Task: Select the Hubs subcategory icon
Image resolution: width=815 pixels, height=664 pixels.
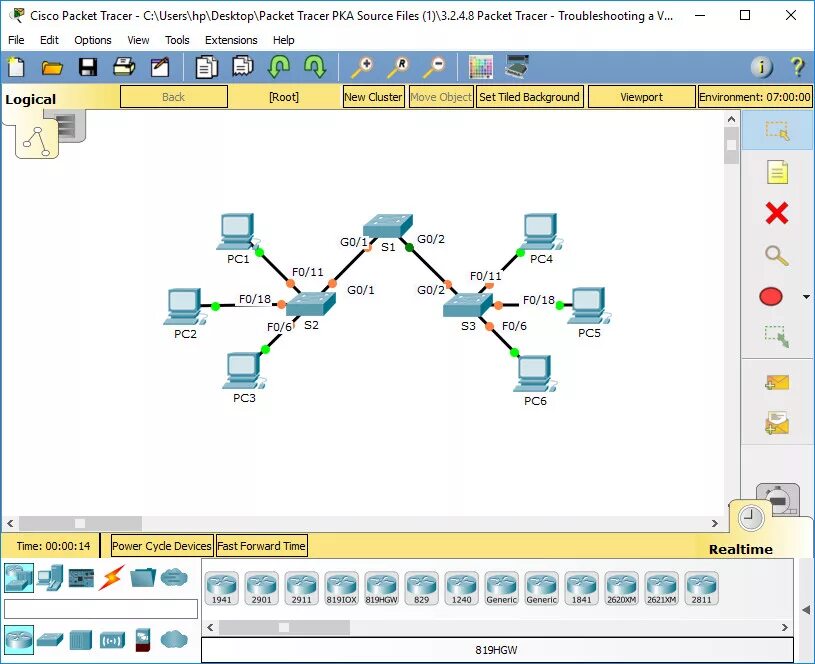Action: pos(81,640)
